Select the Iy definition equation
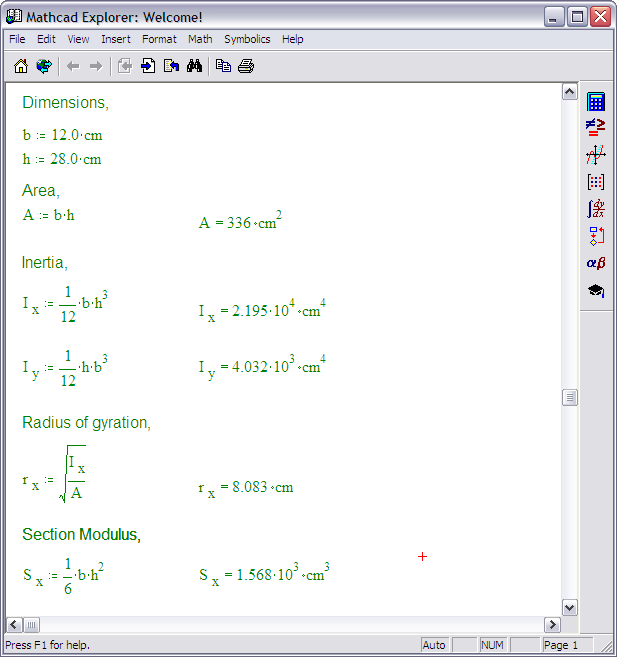 [65, 369]
